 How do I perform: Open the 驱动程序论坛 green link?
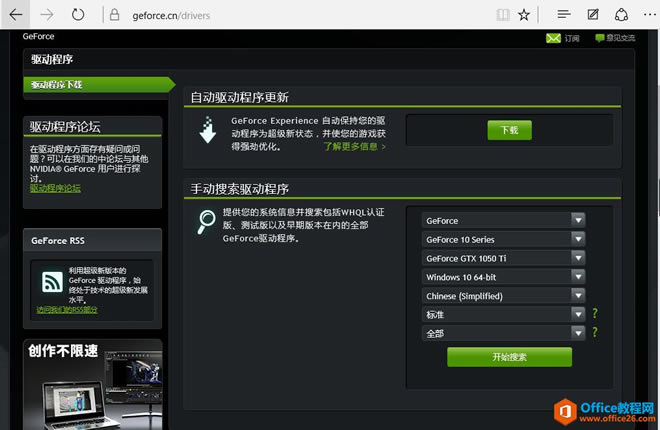tap(55, 188)
